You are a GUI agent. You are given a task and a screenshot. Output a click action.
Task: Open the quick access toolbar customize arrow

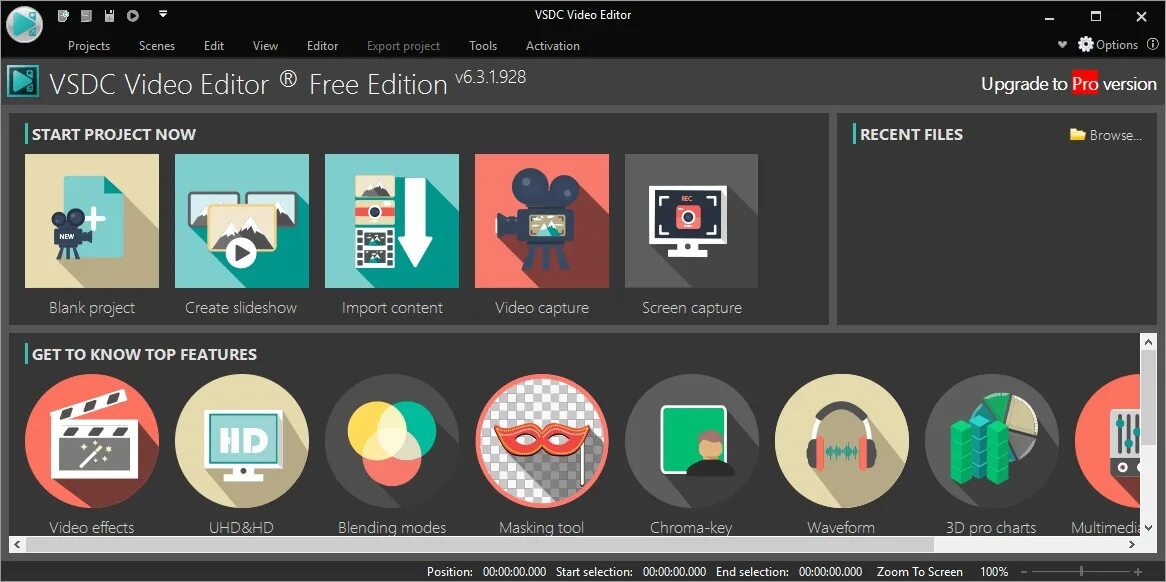(163, 13)
